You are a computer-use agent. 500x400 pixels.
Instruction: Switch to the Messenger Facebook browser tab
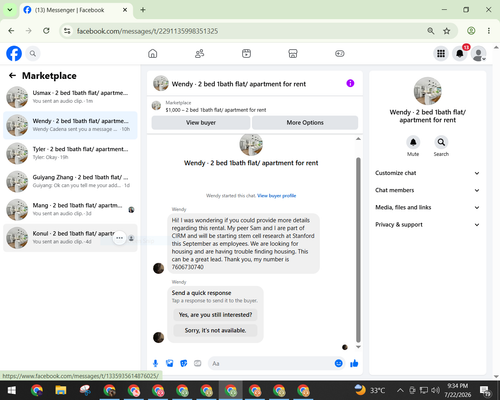(x=76, y=10)
